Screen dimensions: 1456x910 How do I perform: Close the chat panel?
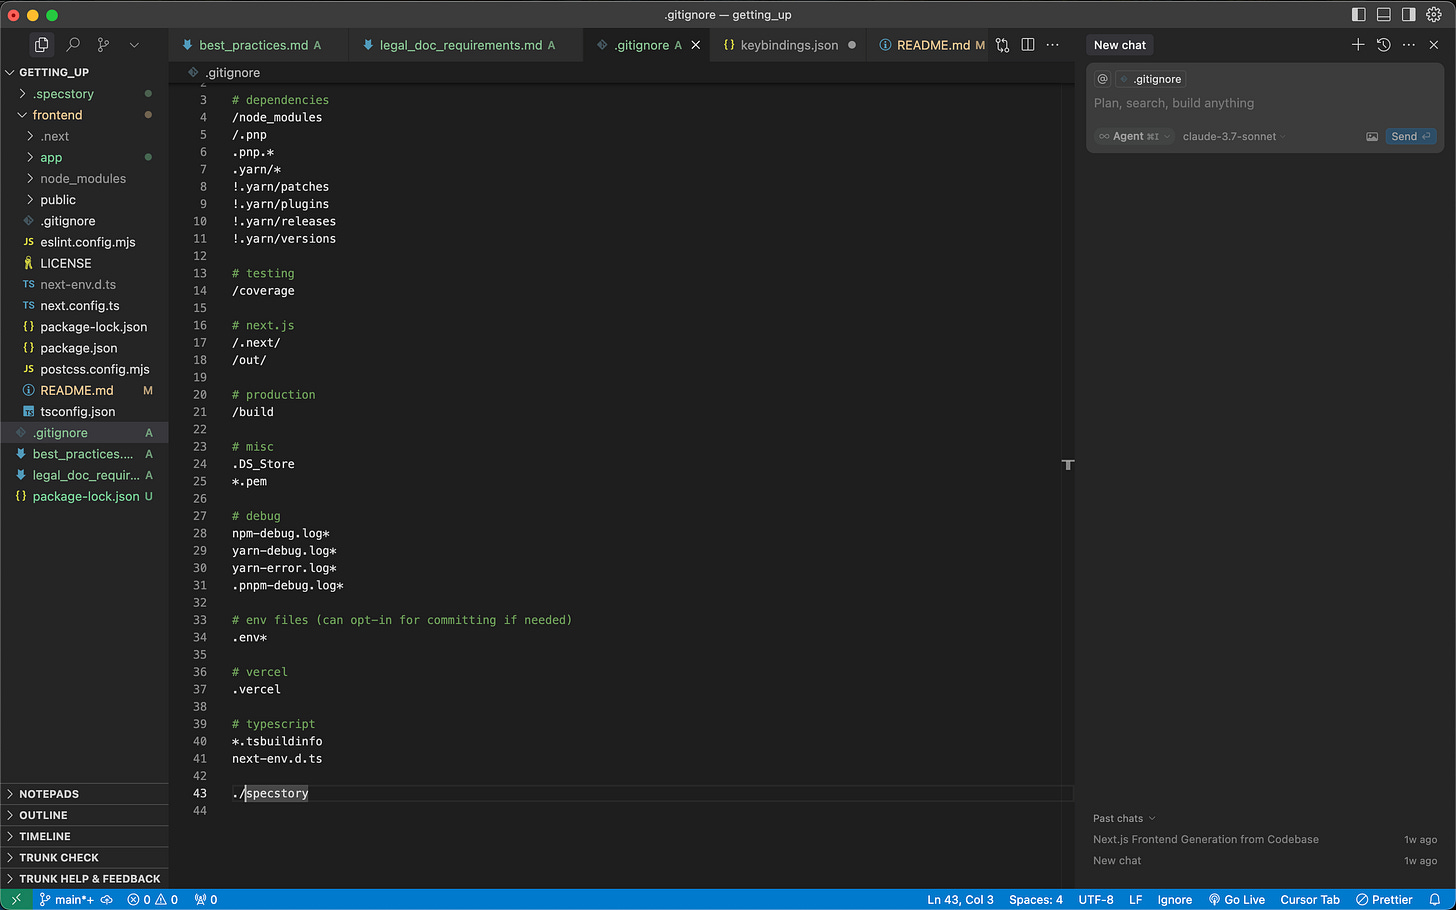1434,45
